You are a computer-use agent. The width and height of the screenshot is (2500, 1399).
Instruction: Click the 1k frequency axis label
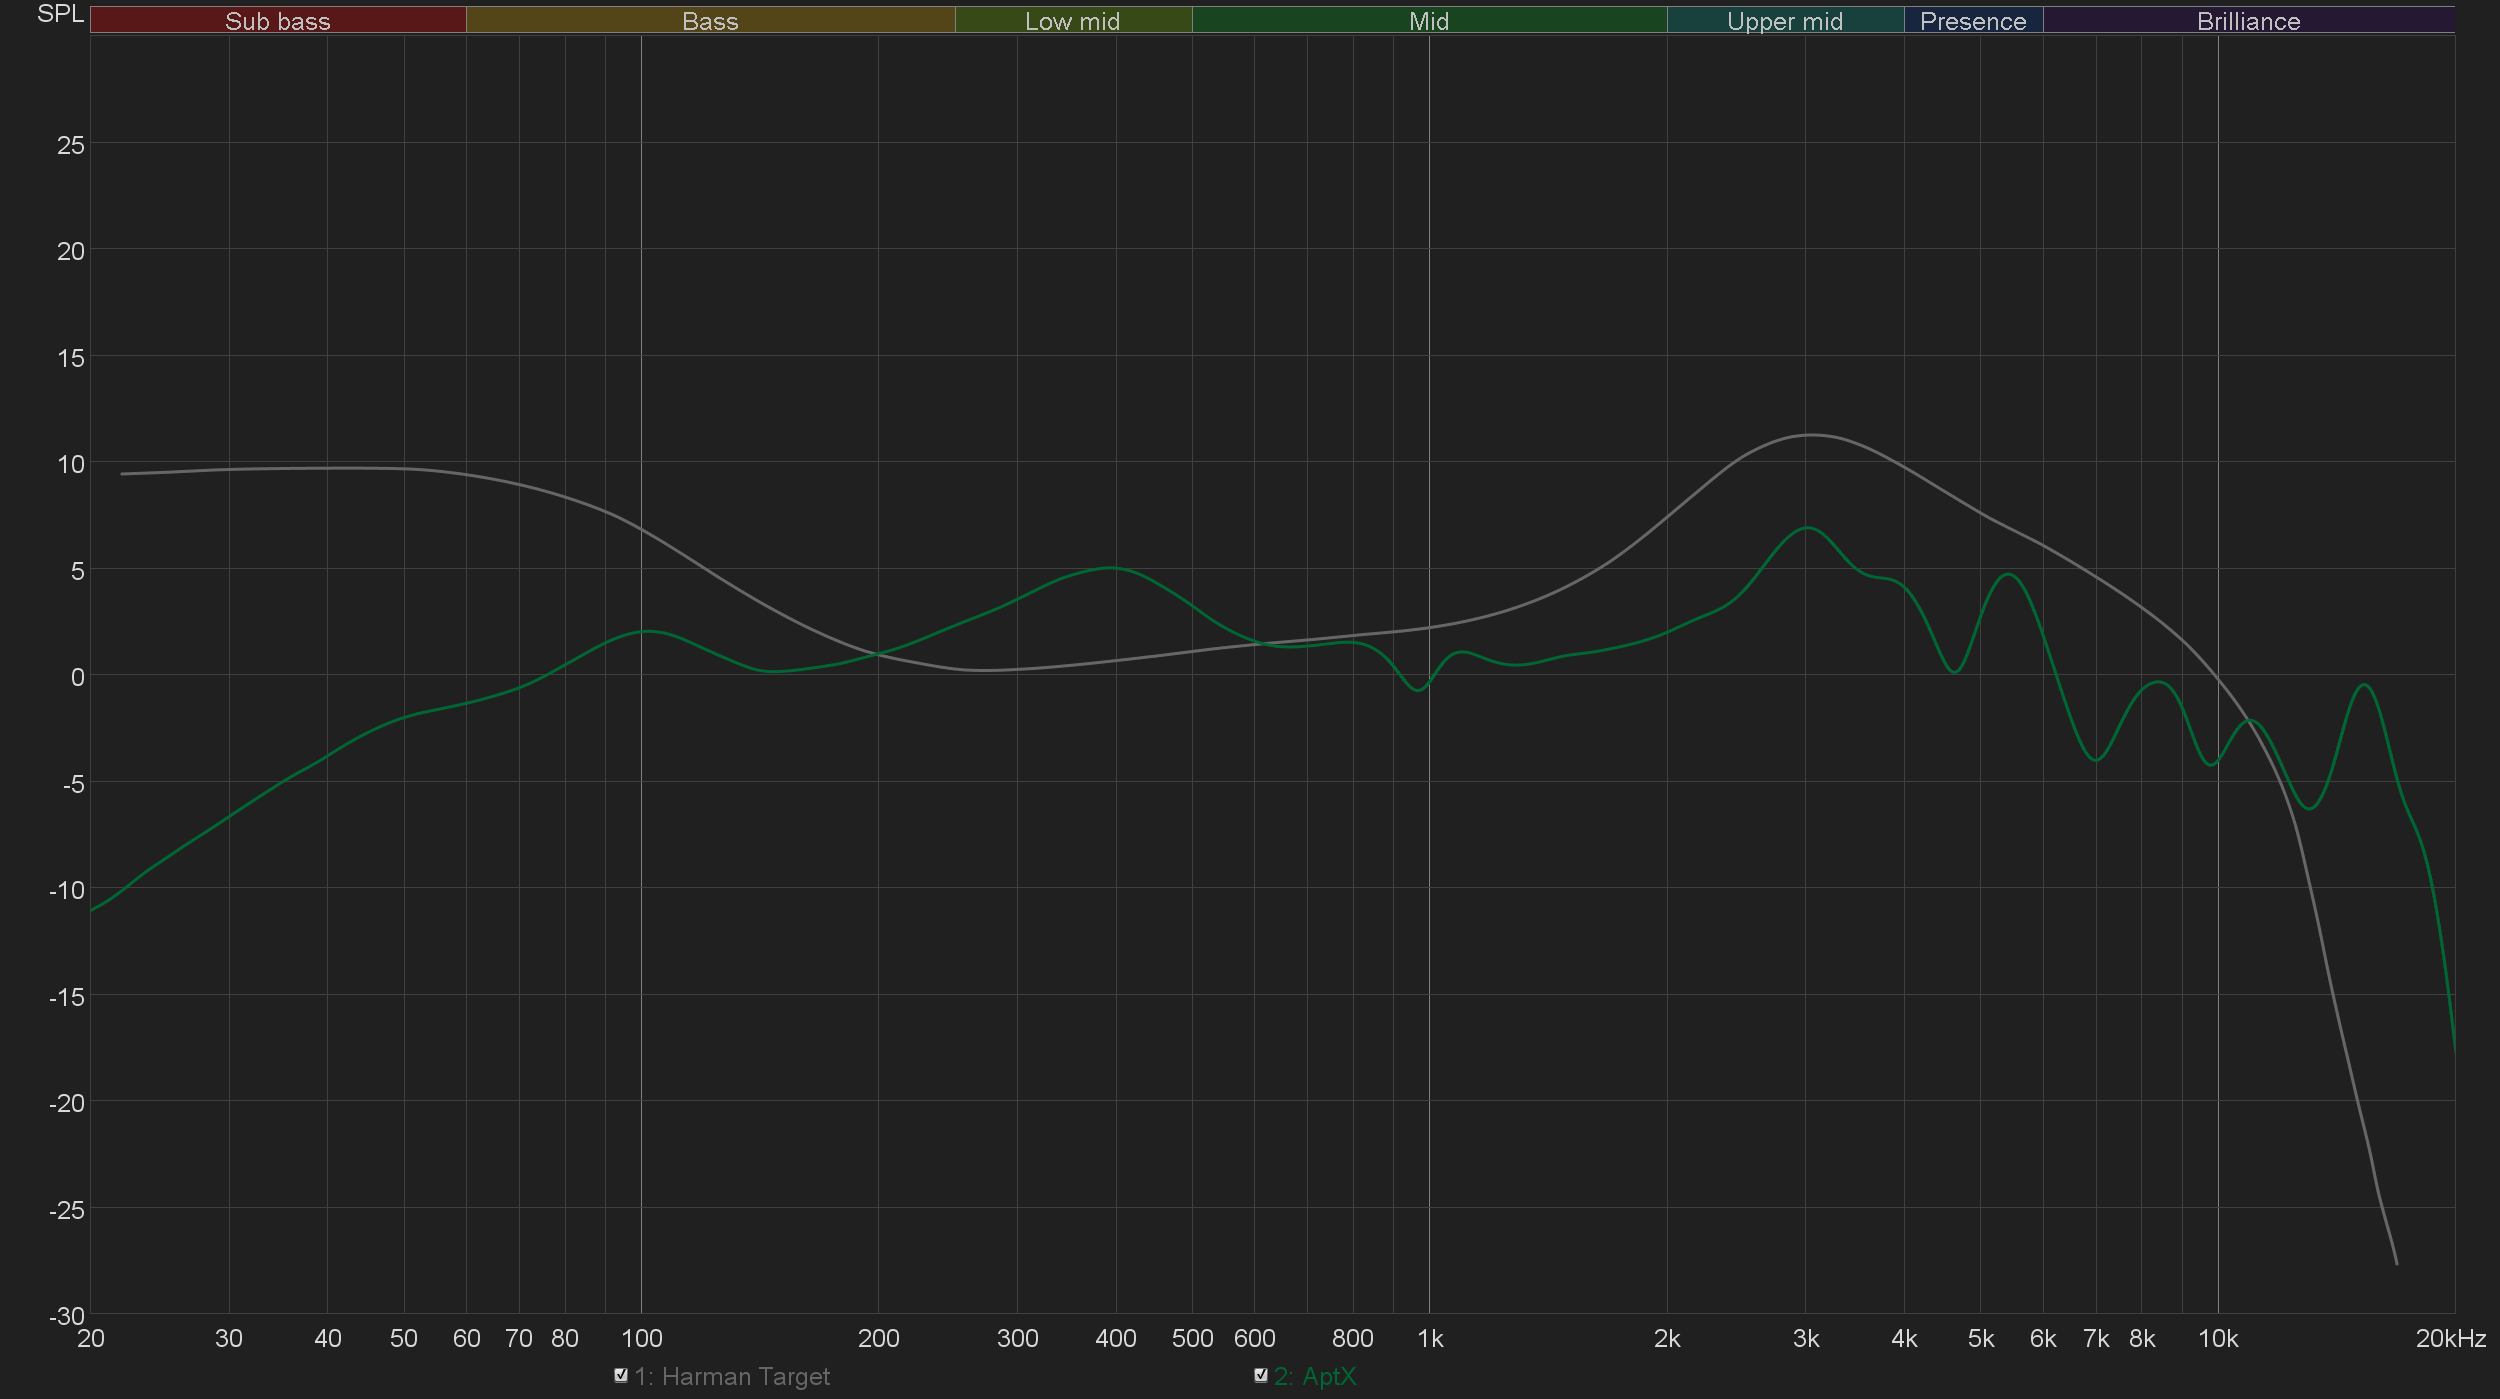(x=1430, y=1339)
